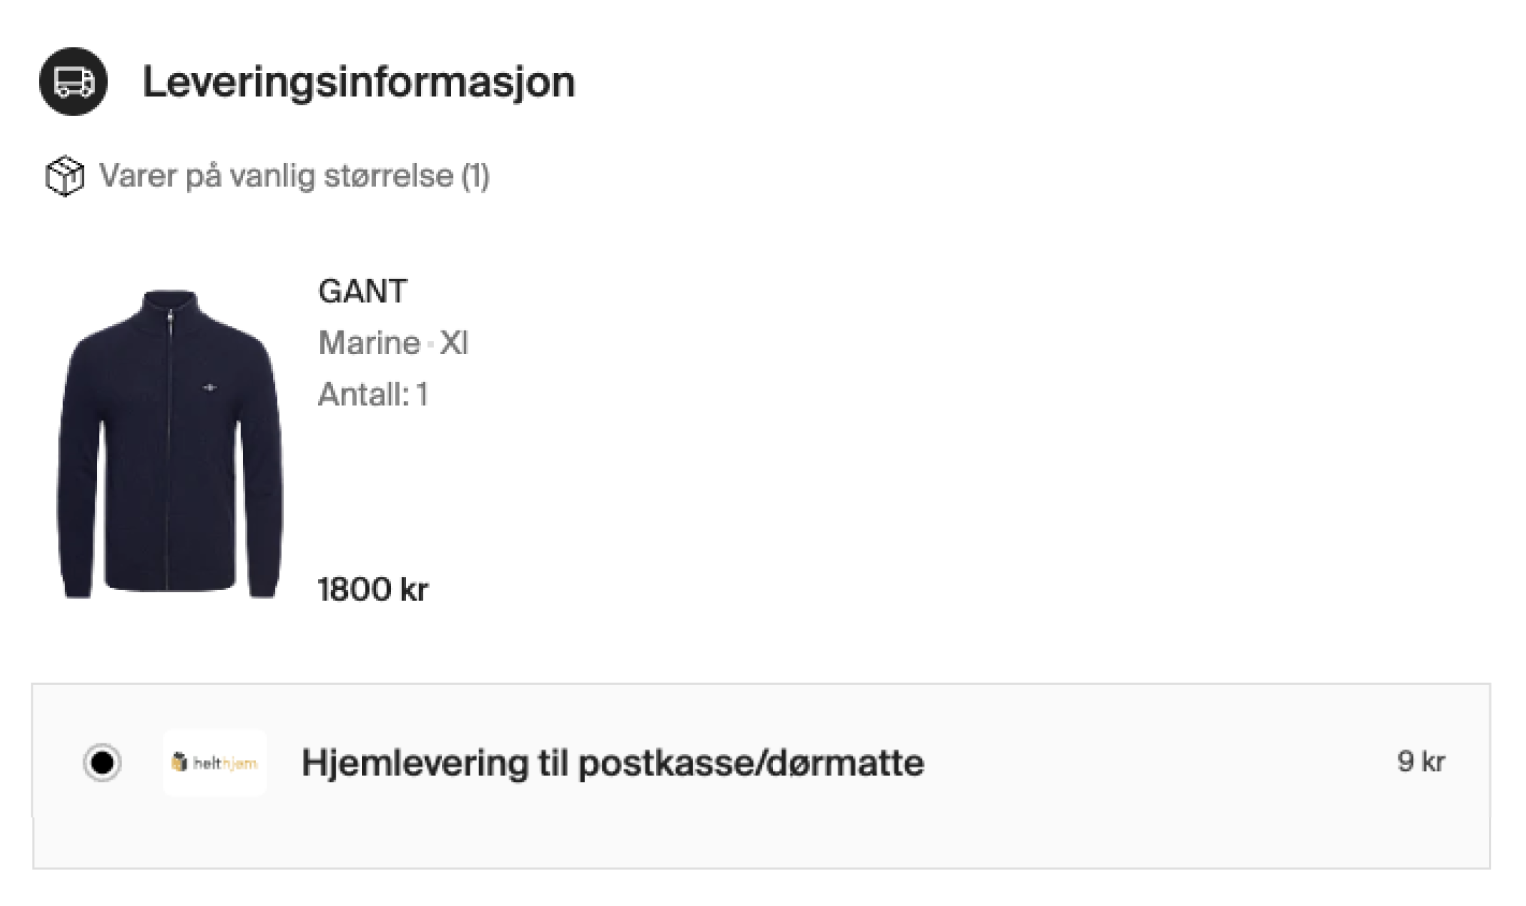Click the helthjem carrier logo

coord(214,763)
